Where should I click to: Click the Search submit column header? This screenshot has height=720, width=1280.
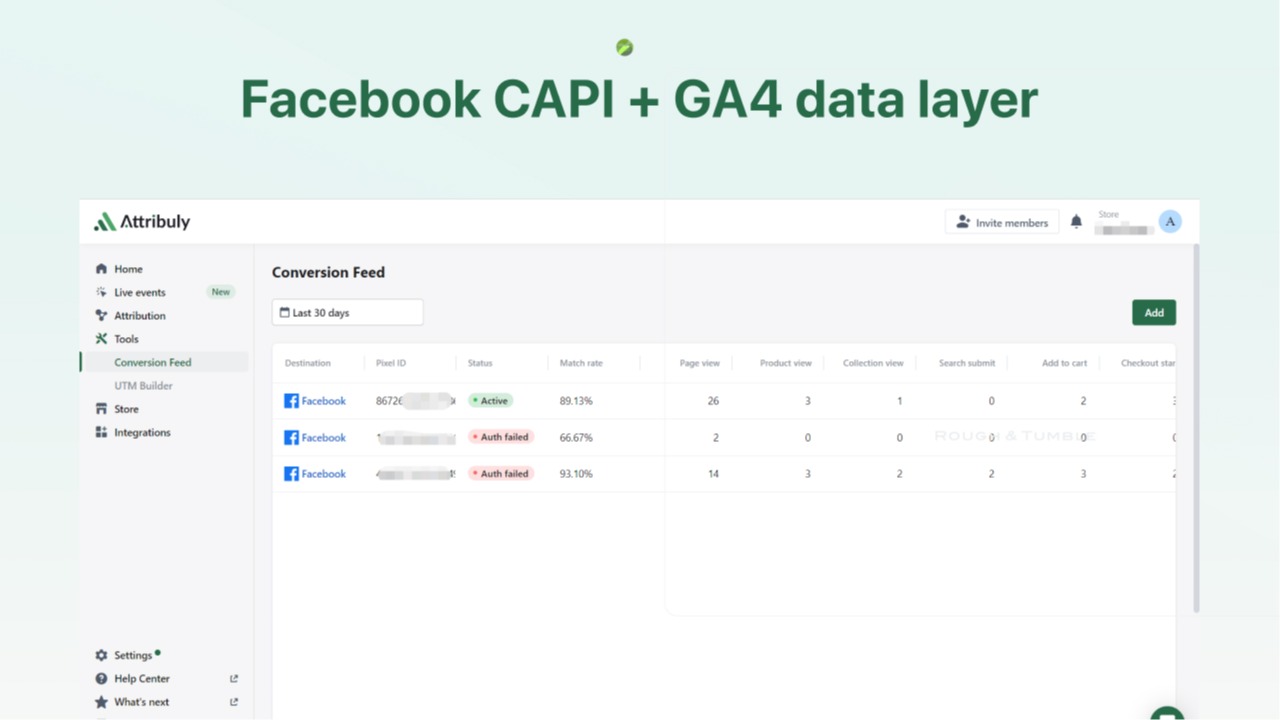pyautogui.click(x=967, y=363)
